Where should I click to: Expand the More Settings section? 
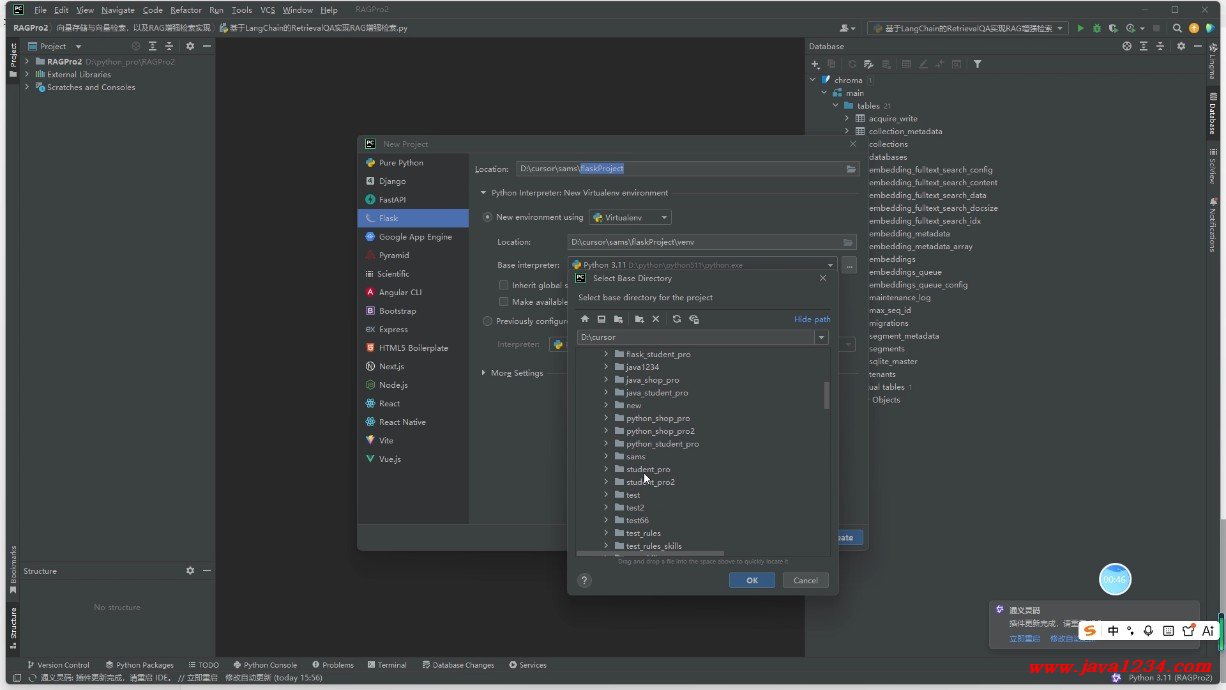pyautogui.click(x=485, y=373)
